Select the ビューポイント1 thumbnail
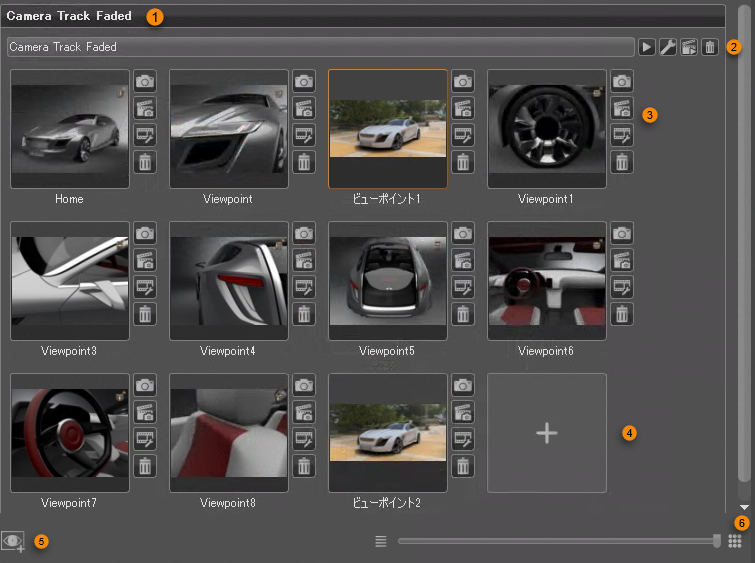Image resolution: width=755 pixels, height=563 pixels. pyautogui.click(x=388, y=129)
